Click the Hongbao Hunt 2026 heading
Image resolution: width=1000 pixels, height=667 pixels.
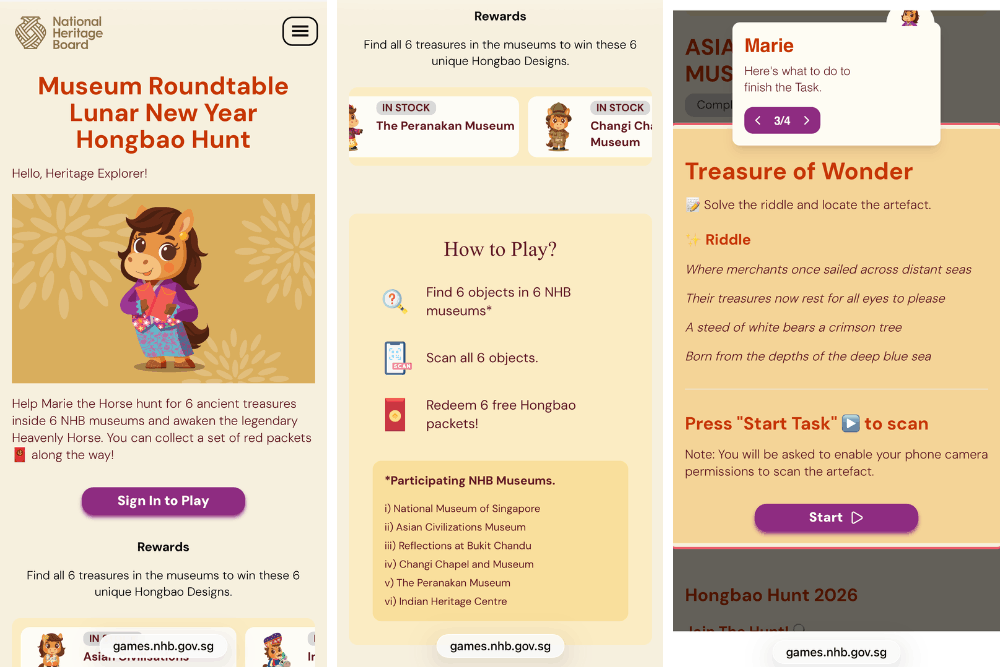point(771,595)
